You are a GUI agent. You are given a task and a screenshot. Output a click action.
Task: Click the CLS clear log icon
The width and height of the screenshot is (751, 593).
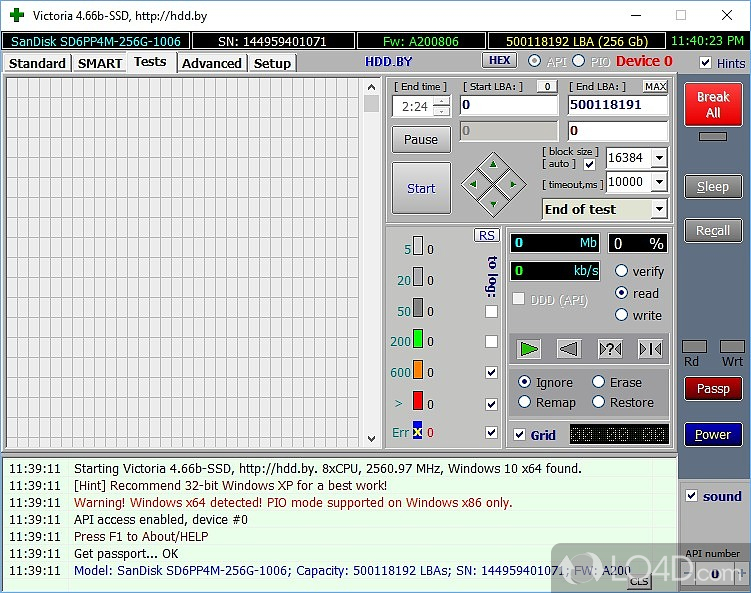click(x=639, y=581)
